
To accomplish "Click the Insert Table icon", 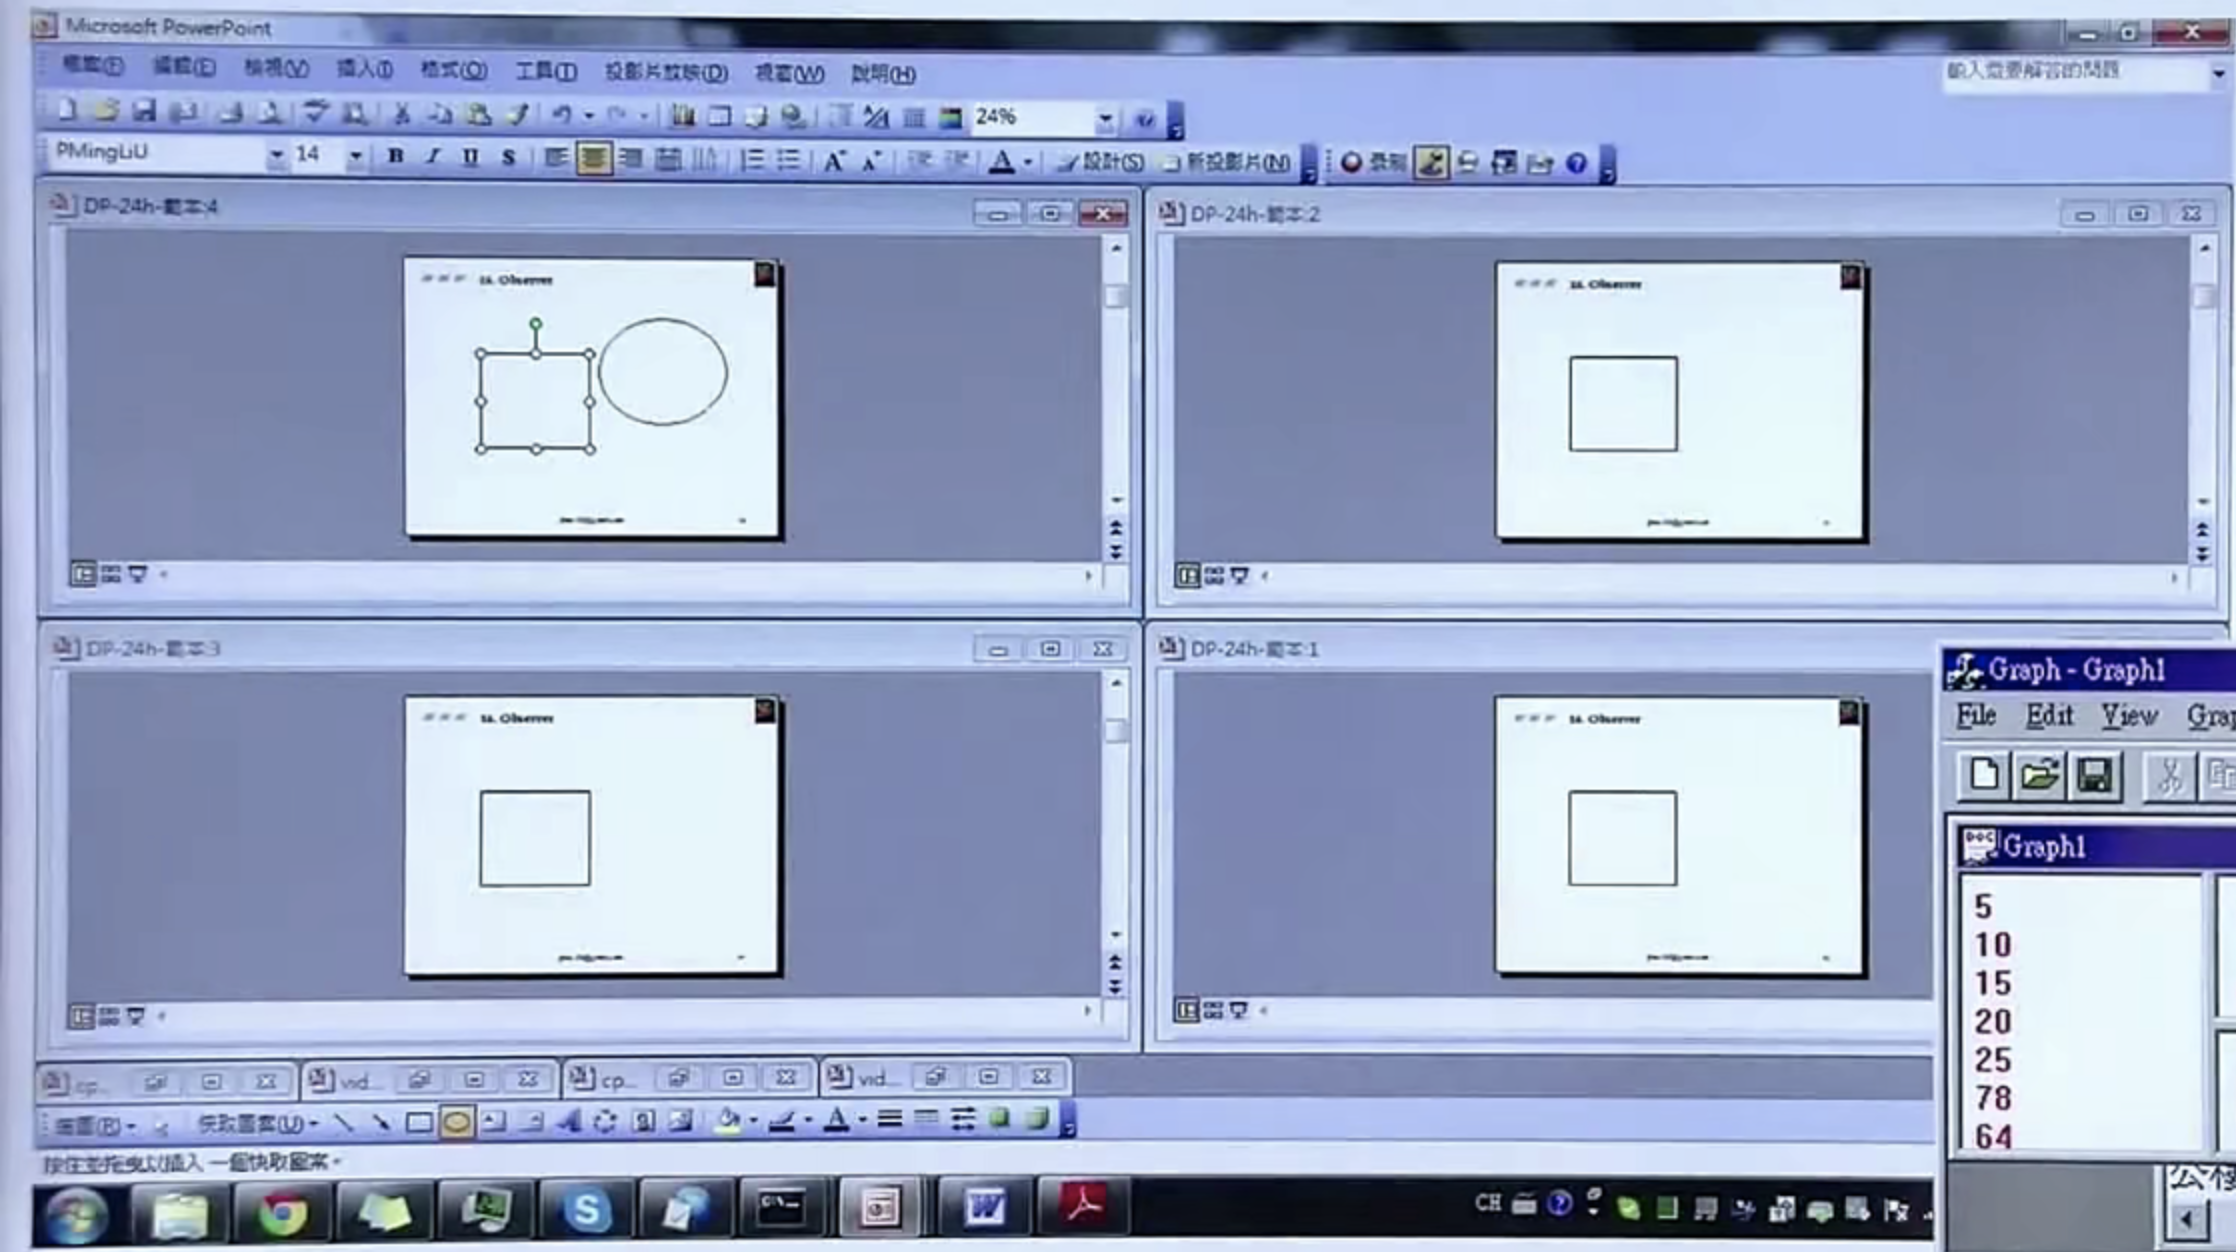I will pos(719,116).
